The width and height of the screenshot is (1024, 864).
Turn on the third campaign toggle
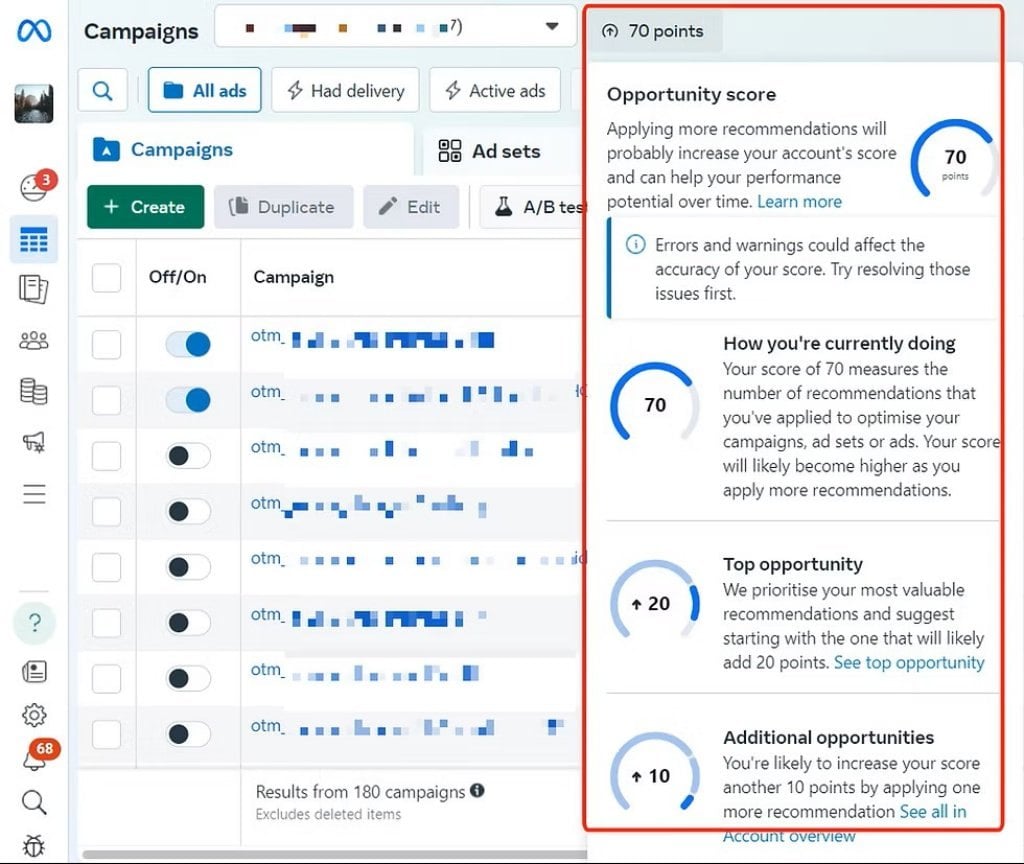(188, 456)
